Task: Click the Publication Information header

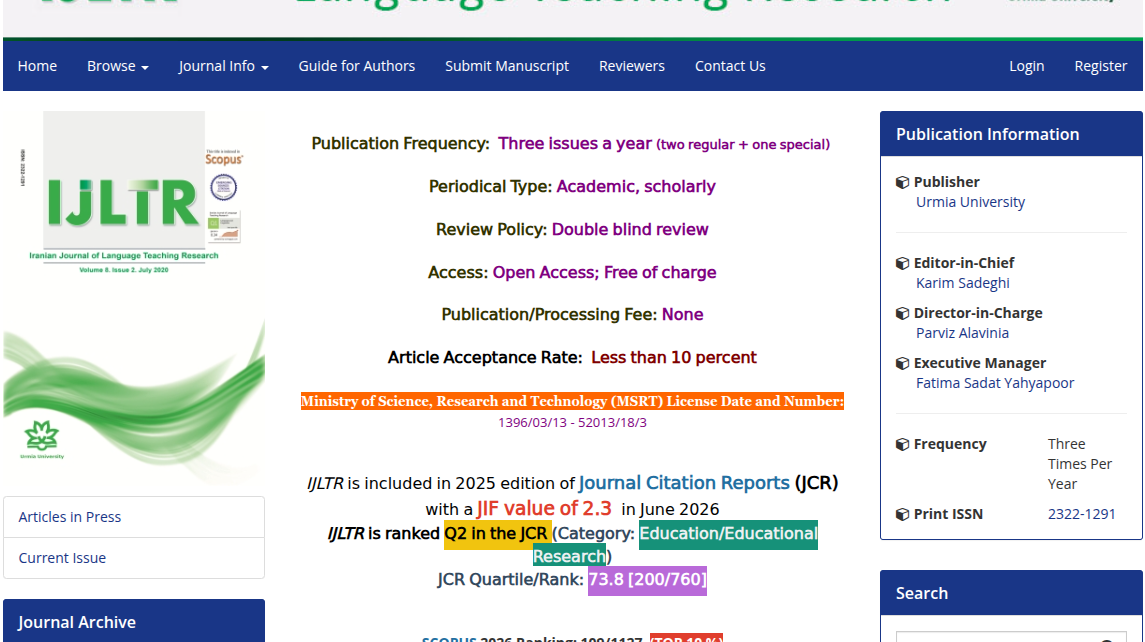Action: click(1011, 134)
